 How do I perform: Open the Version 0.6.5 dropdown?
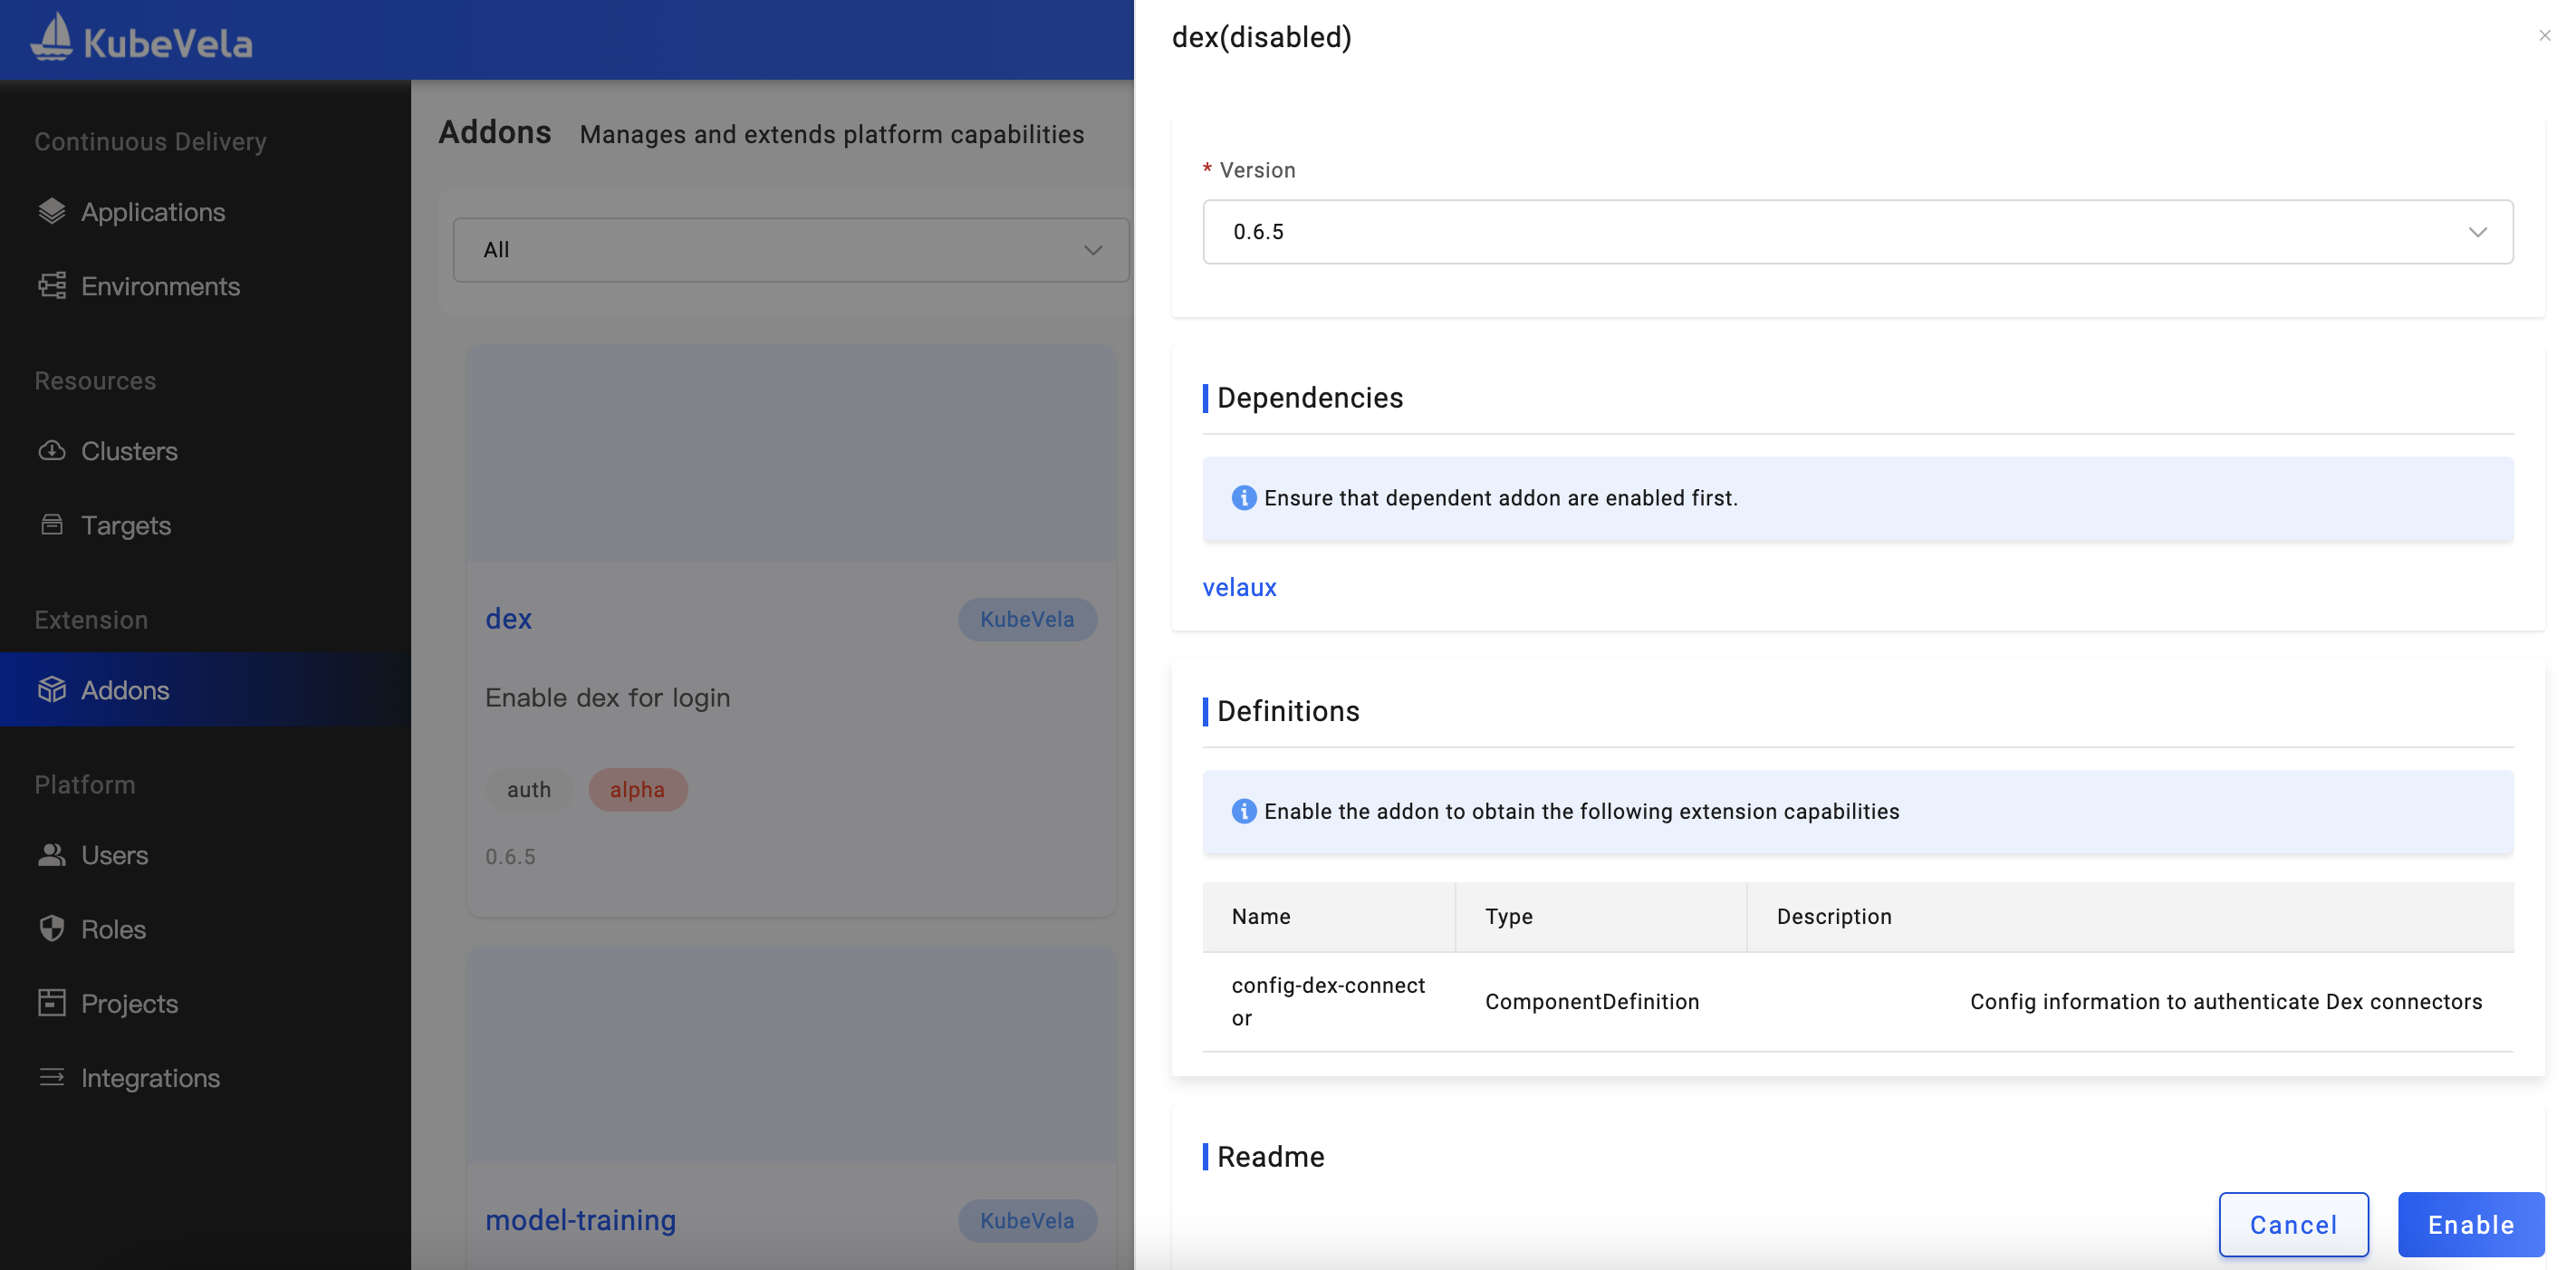coord(1856,232)
